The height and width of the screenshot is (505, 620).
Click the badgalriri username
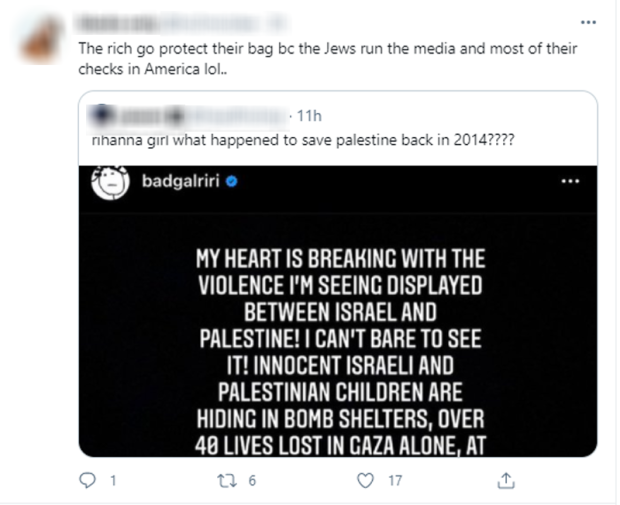[x=182, y=184]
